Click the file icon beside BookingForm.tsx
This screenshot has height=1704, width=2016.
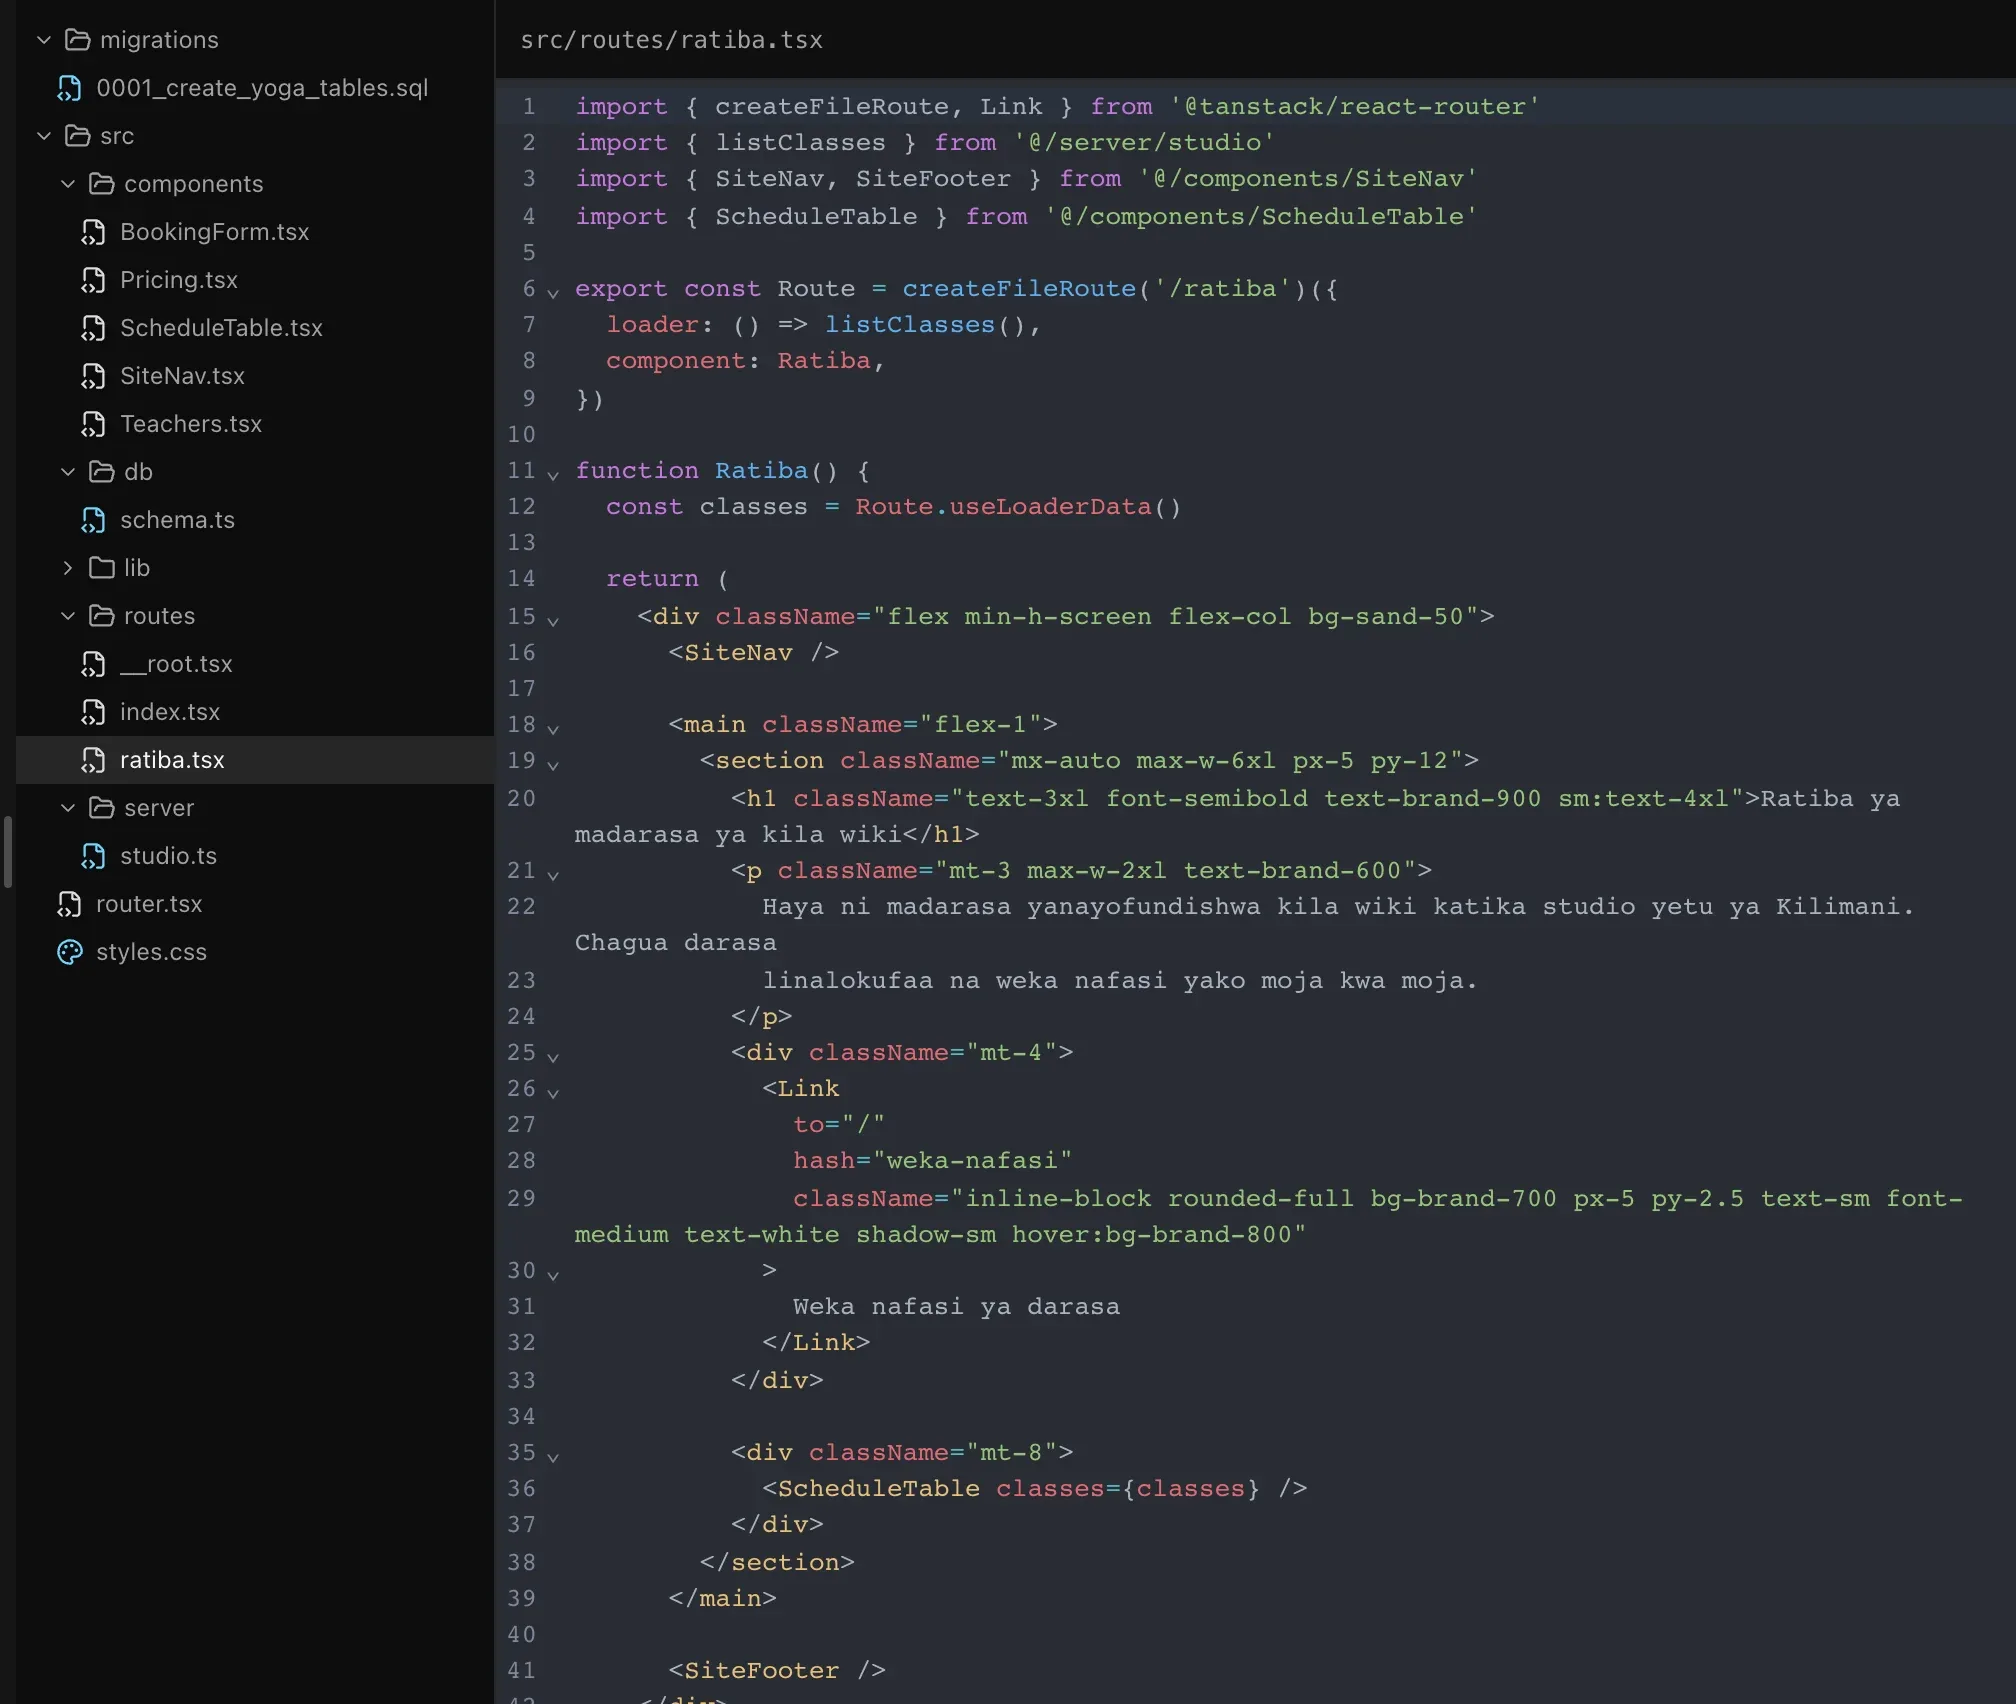[93, 232]
